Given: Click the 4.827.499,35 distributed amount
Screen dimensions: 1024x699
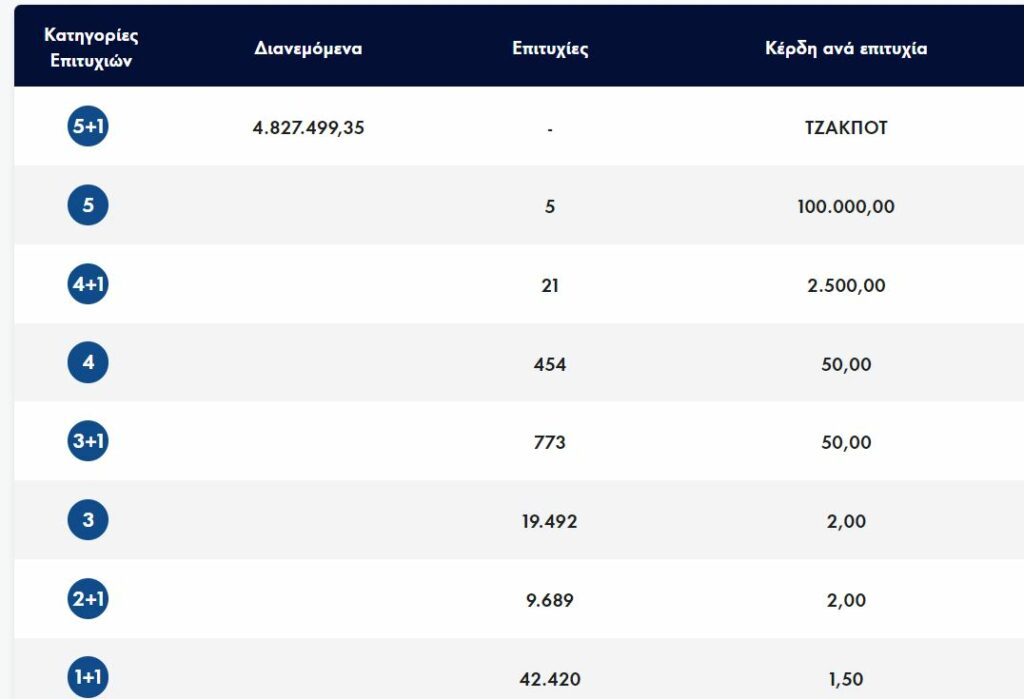Looking at the screenshot, I should [x=308, y=128].
